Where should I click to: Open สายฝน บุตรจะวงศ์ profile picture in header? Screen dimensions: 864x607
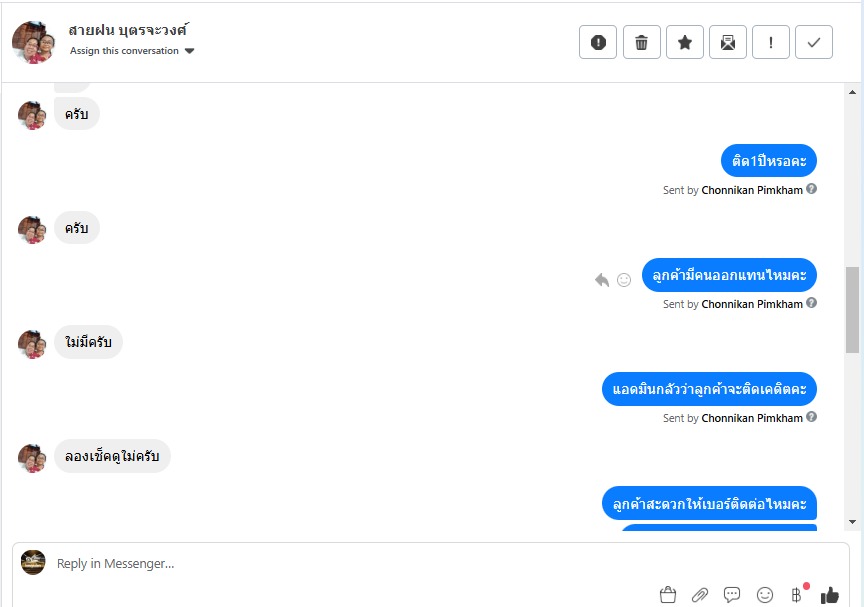tap(34, 42)
